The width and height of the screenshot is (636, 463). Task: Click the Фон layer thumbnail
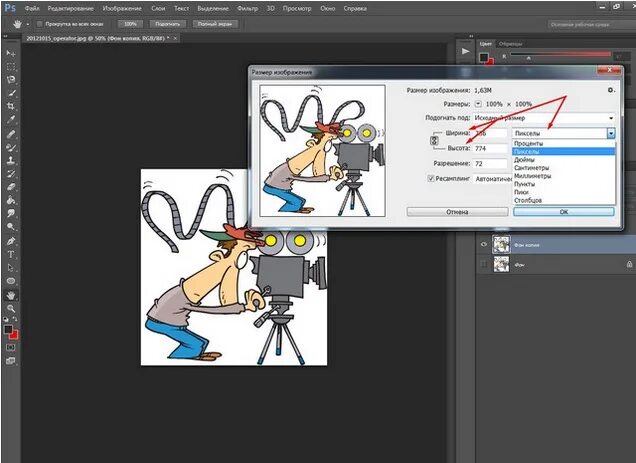click(x=501, y=264)
